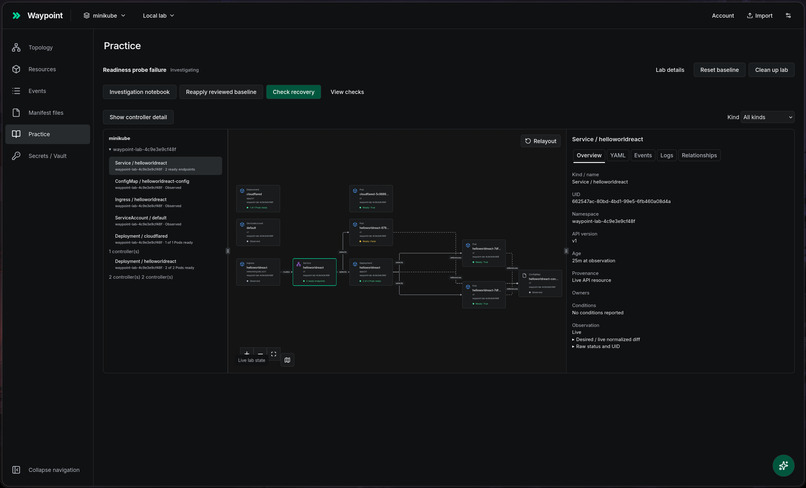The width and height of the screenshot is (806, 488).
Task: Click the Relayout refresh icon
Action: click(x=528, y=141)
